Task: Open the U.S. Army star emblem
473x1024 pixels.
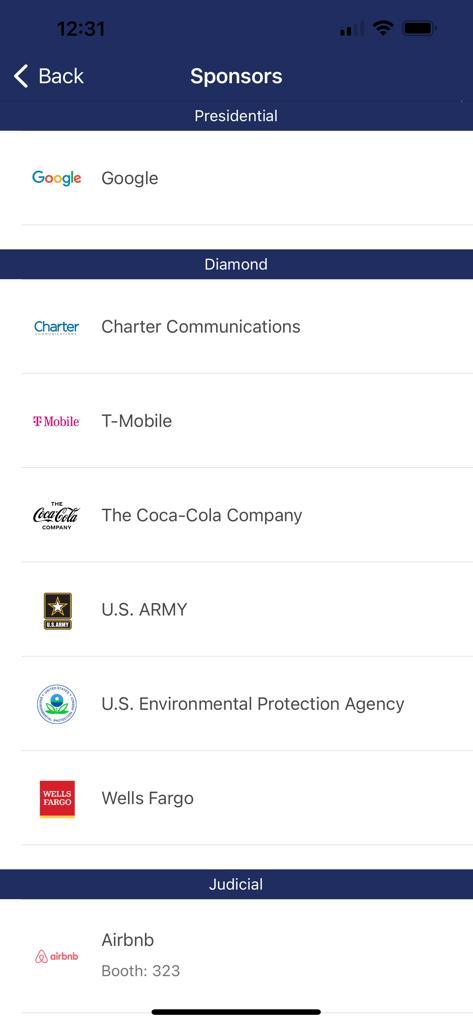Action: 57,611
